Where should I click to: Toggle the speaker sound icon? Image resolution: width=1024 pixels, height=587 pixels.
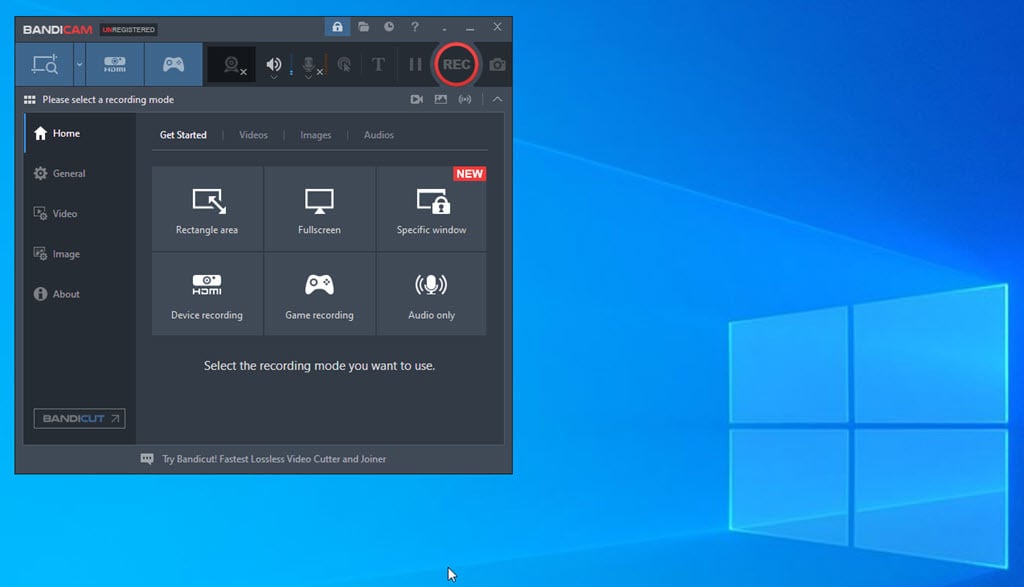(273, 63)
